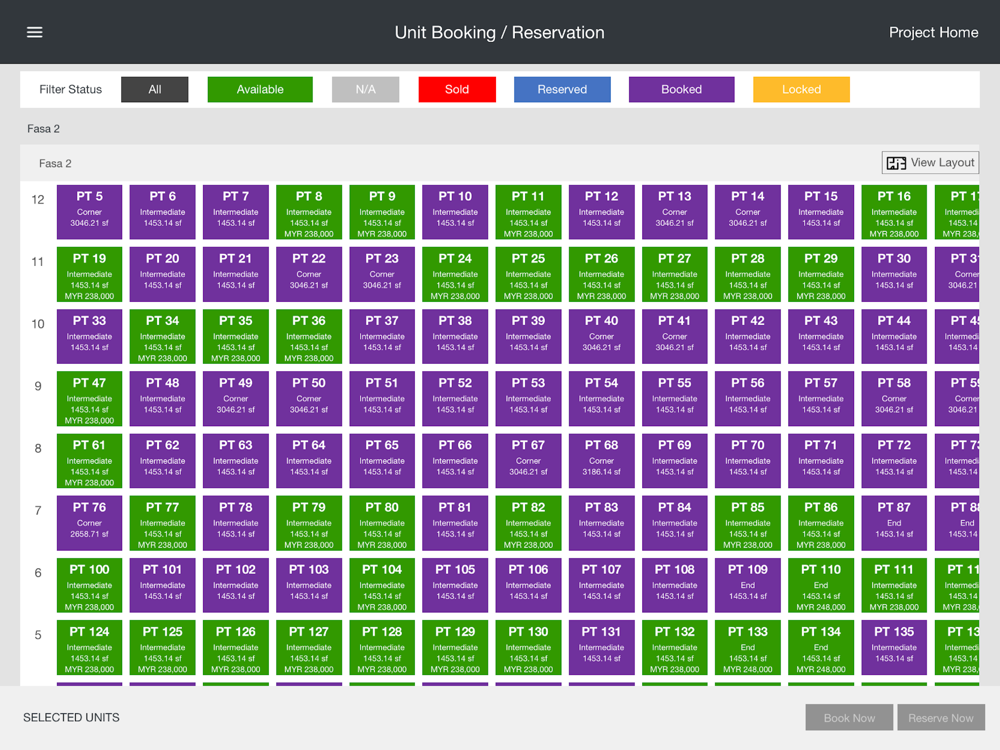Image resolution: width=1000 pixels, height=750 pixels.
Task: Filter units by Available status
Action: point(260,89)
